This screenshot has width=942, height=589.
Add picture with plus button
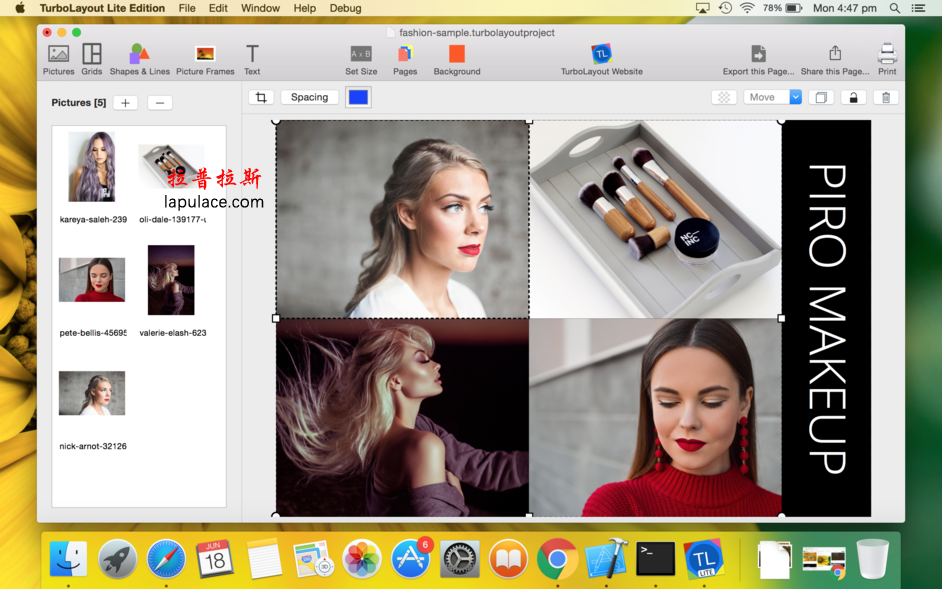pos(126,103)
